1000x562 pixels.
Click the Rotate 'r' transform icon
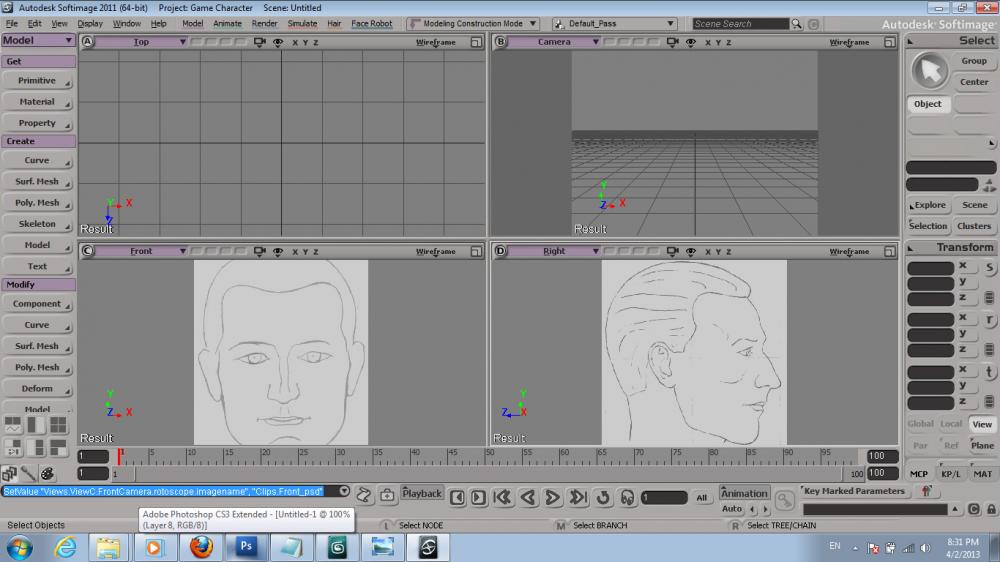click(989, 320)
